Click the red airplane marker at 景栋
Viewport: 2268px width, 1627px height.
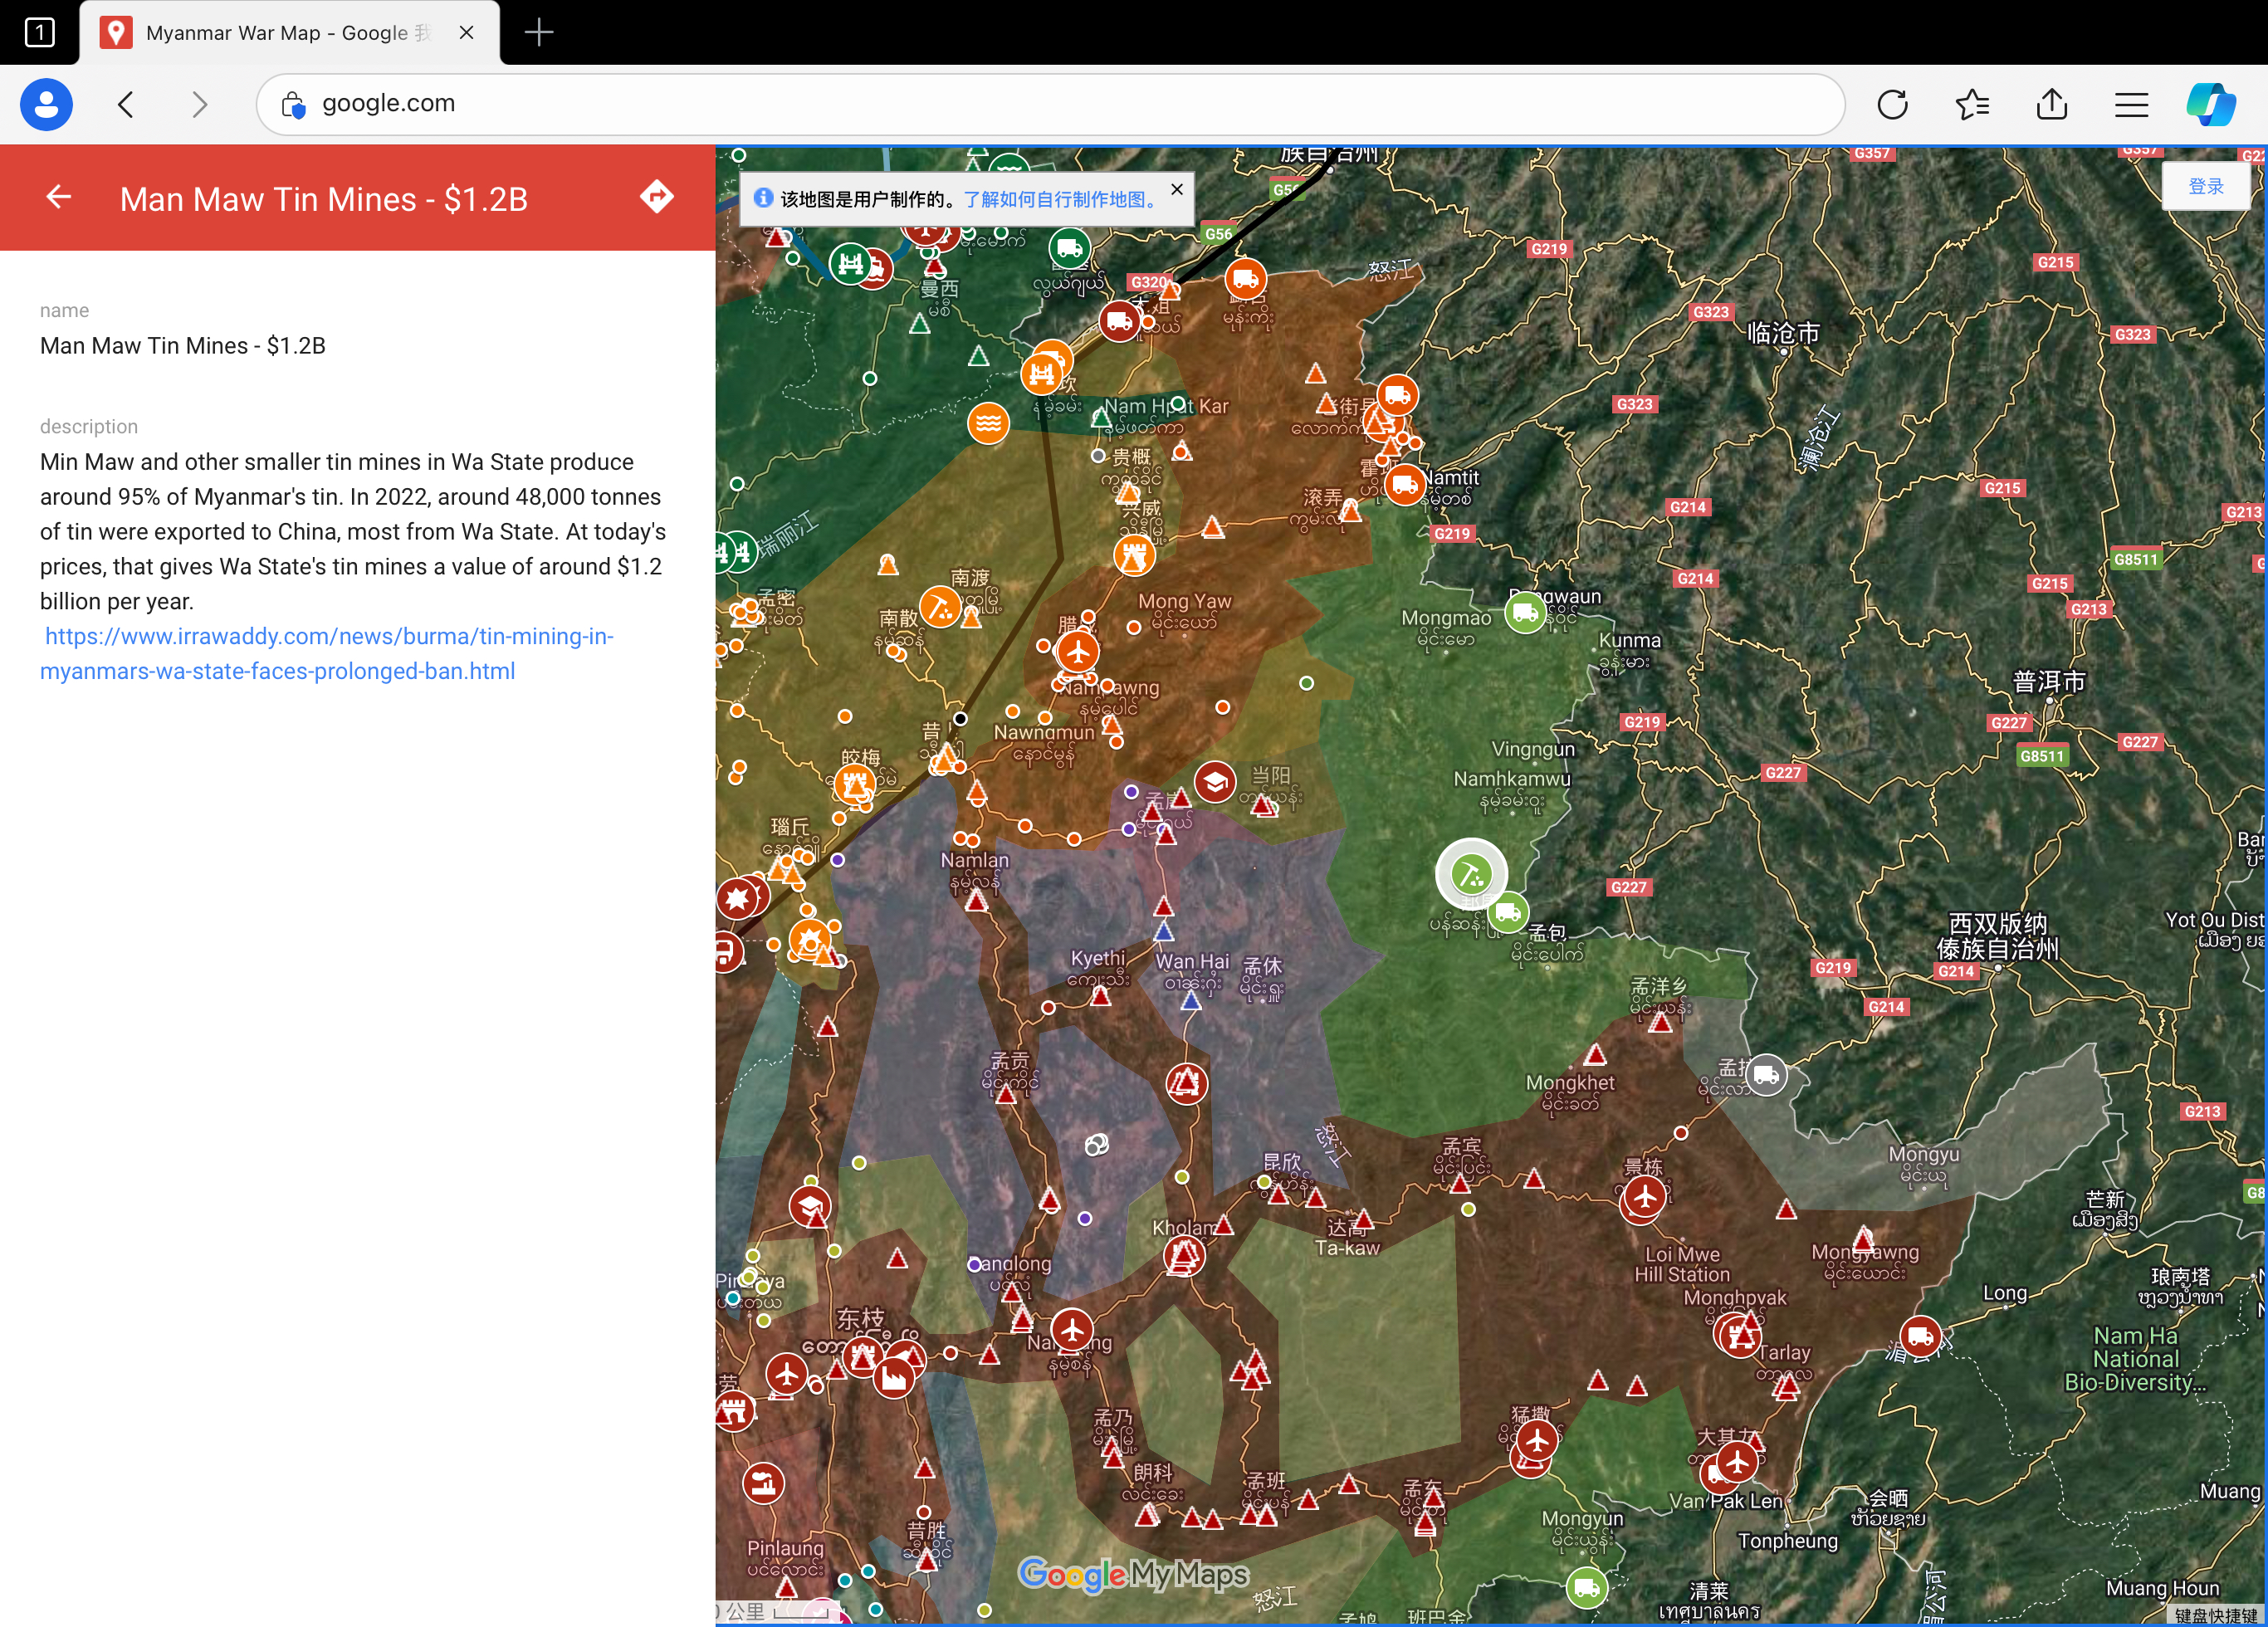(x=1644, y=1197)
